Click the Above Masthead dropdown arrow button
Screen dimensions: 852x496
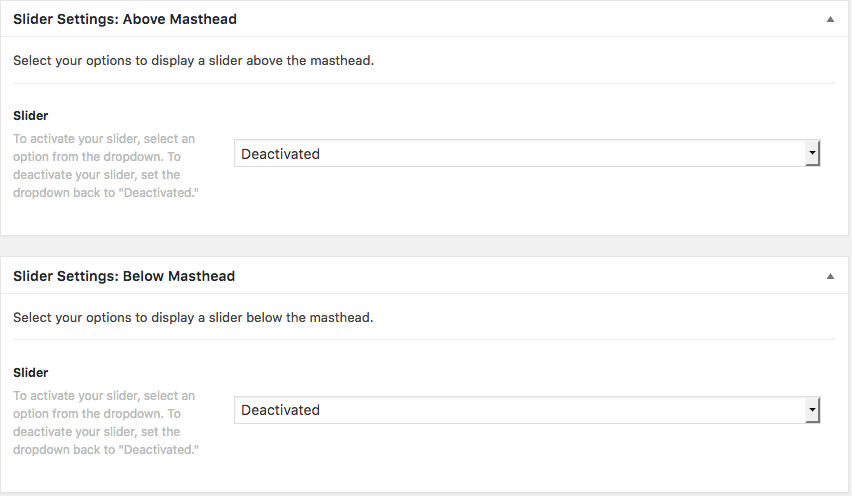click(813, 153)
